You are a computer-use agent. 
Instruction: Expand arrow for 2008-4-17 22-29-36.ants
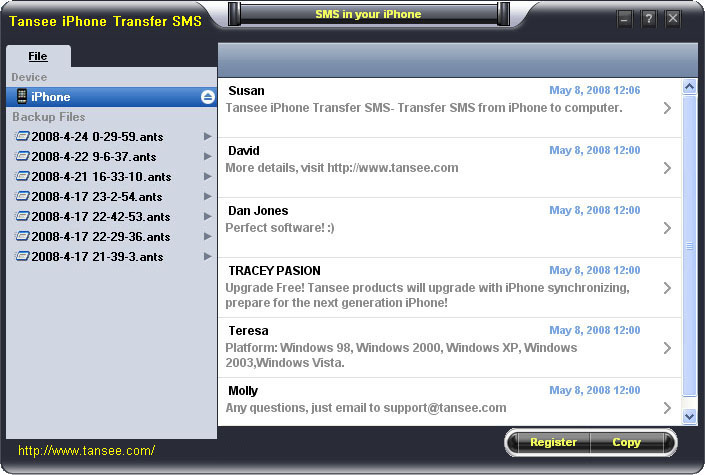207,236
